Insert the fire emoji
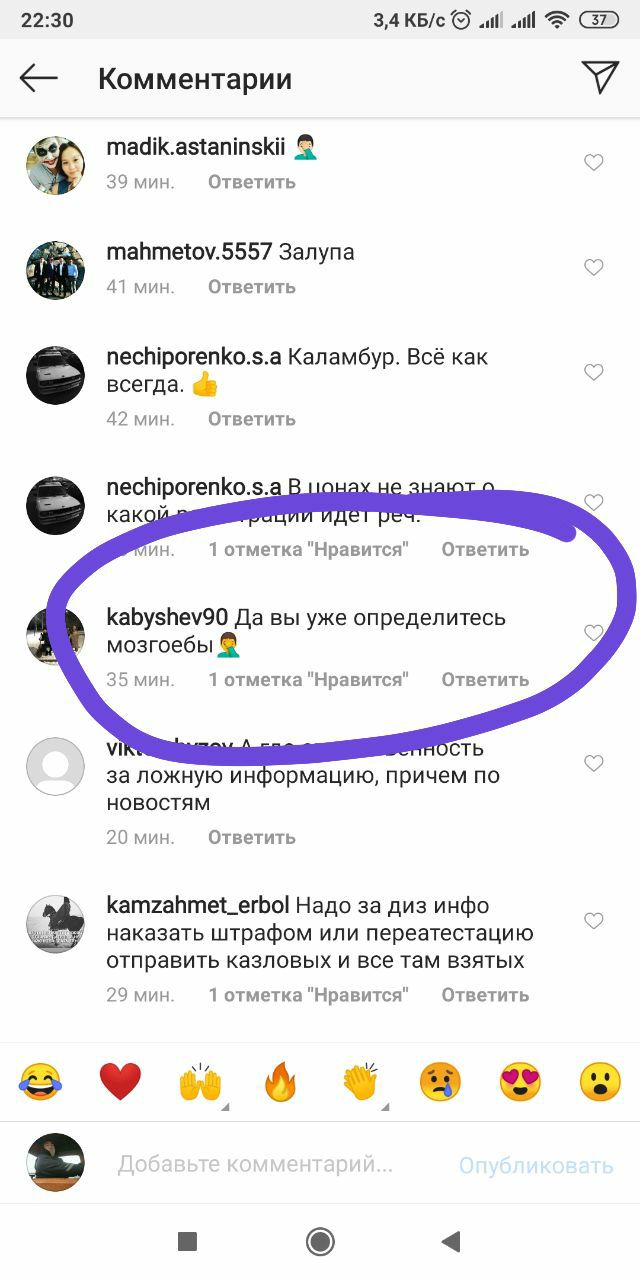The width and height of the screenshot is (640, 1280). (x=280, y=1082)
